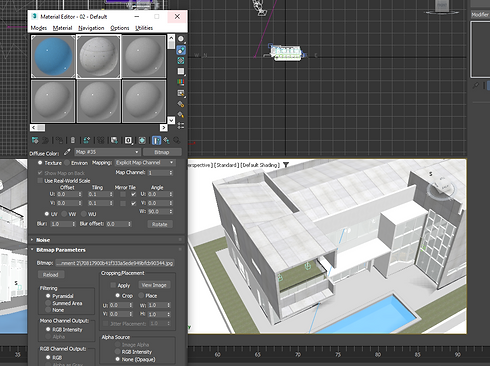Viewport: 490px width, 366px height.
Task: Click the Material ID Channel icon
Action: (x=128, y=140)
